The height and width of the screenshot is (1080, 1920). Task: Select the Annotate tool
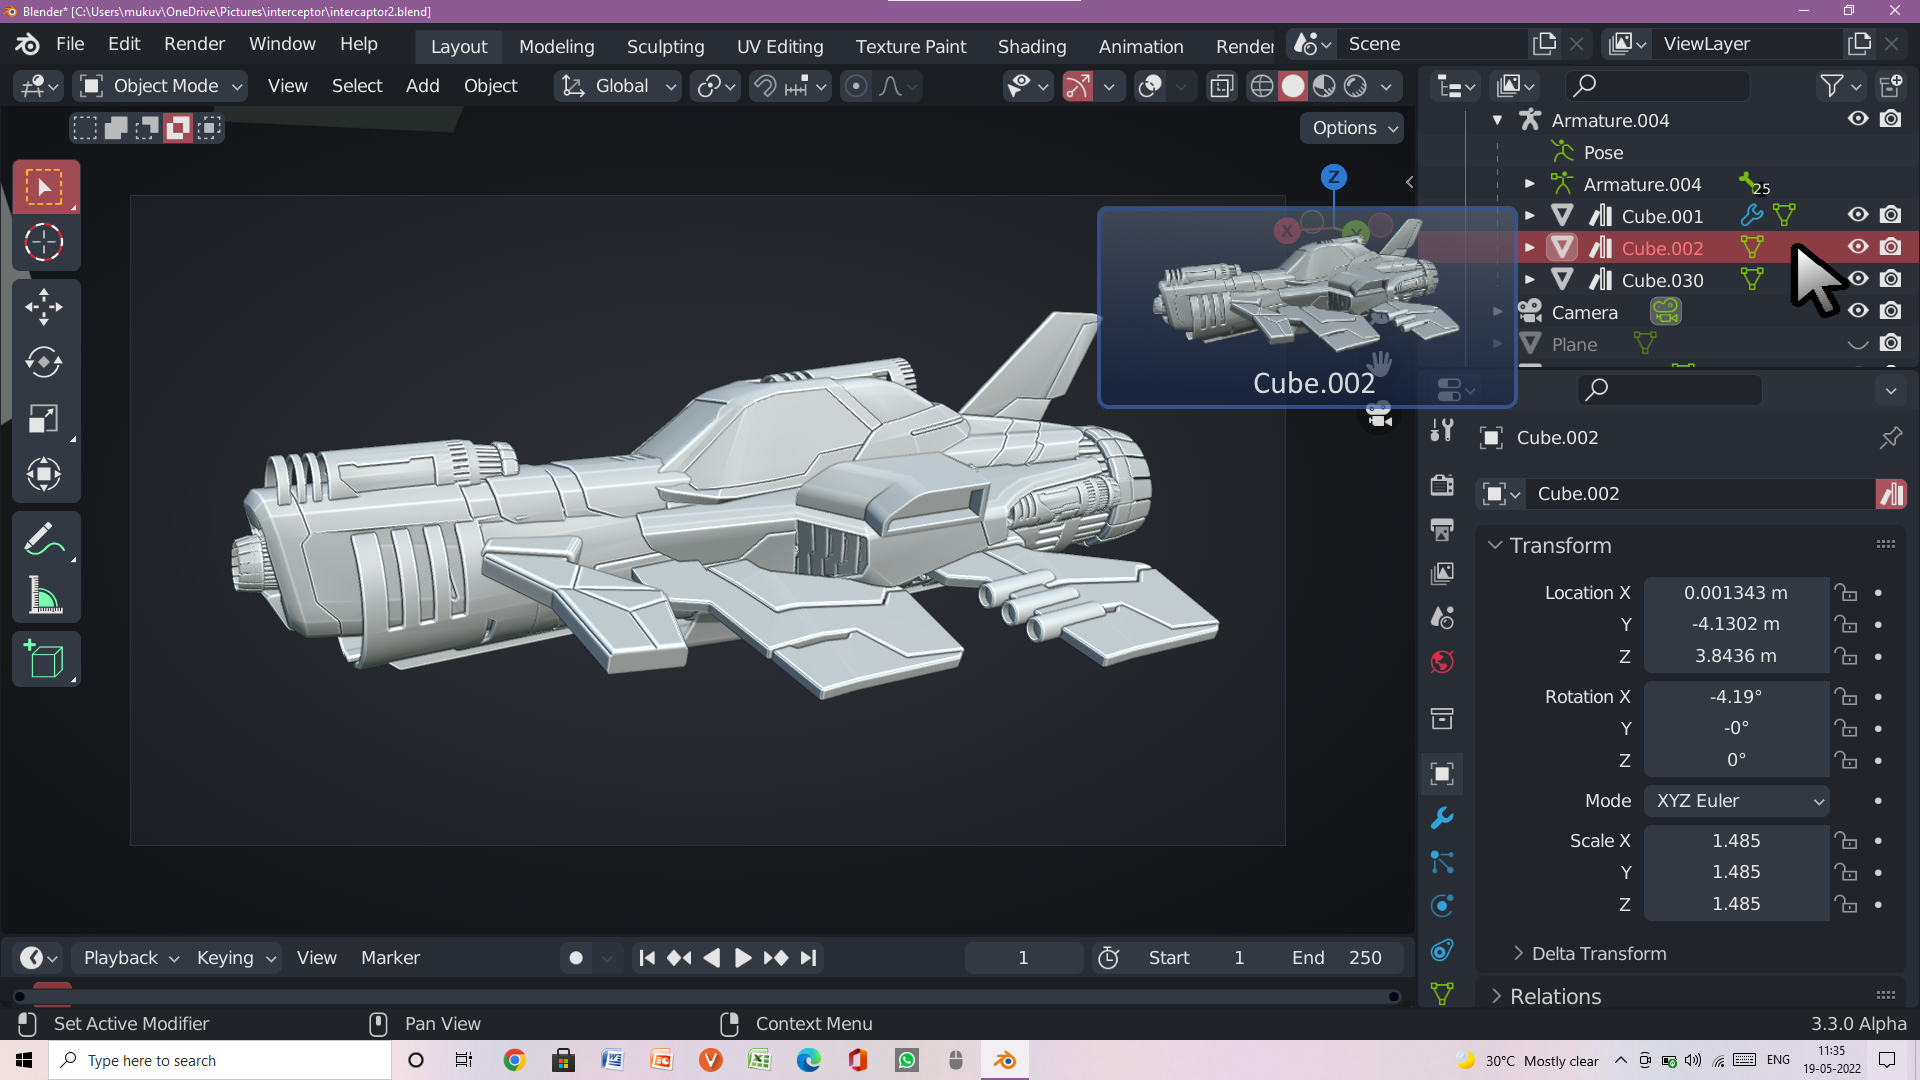click(x=44, y=540)
